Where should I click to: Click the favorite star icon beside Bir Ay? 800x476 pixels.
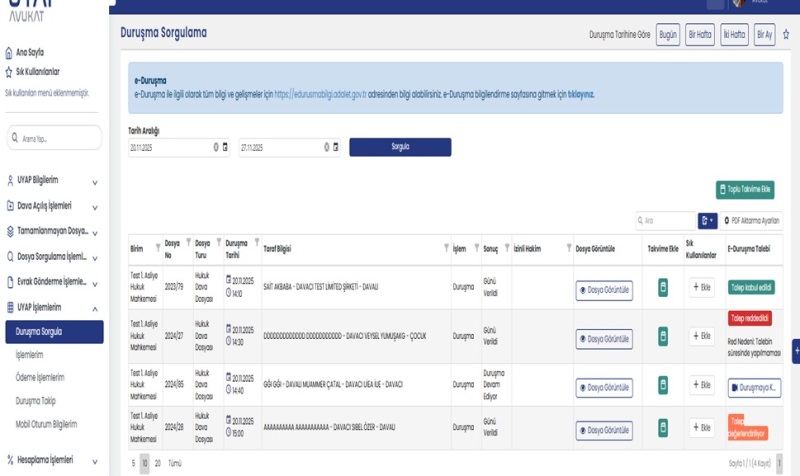tap(785, 34)
